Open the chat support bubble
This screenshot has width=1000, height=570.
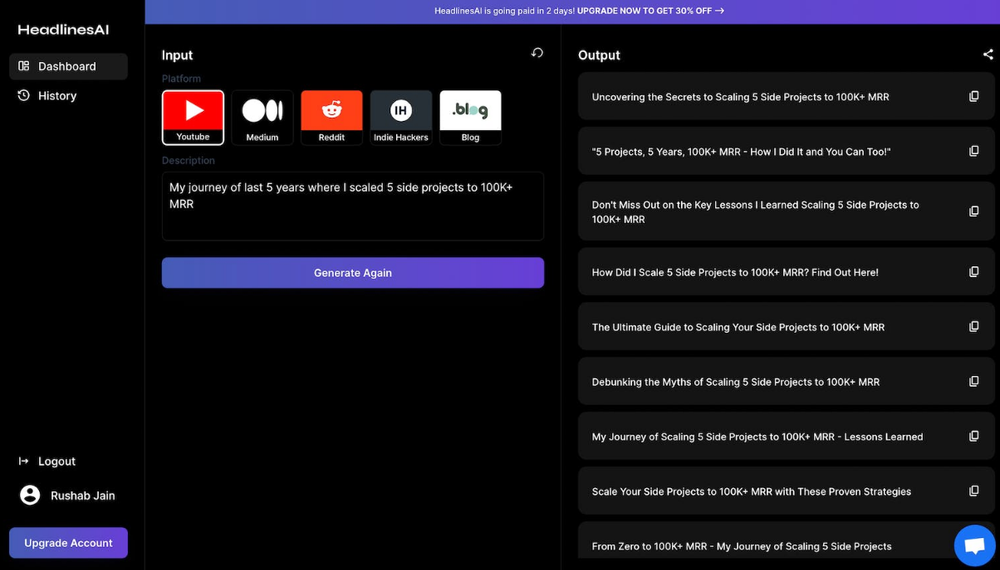(974, 545)
